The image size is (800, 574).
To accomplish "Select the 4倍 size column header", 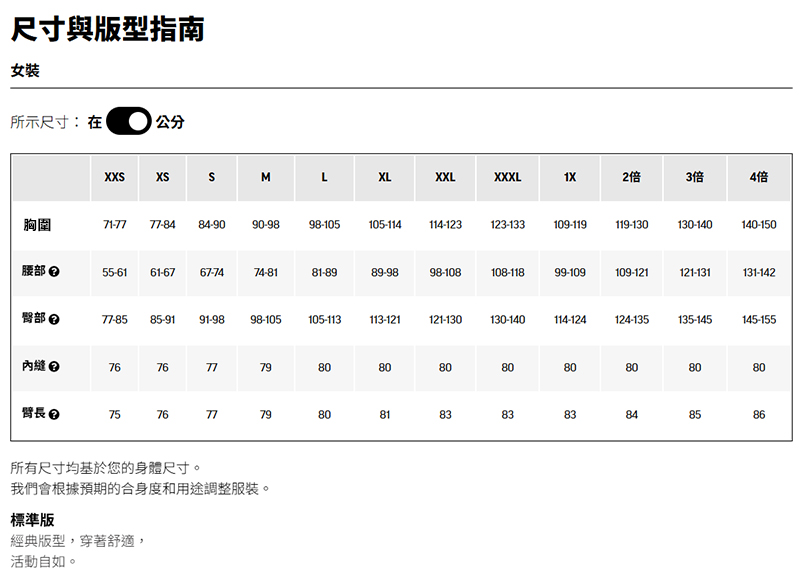I will pyautogui.click(x=759, y=177).
